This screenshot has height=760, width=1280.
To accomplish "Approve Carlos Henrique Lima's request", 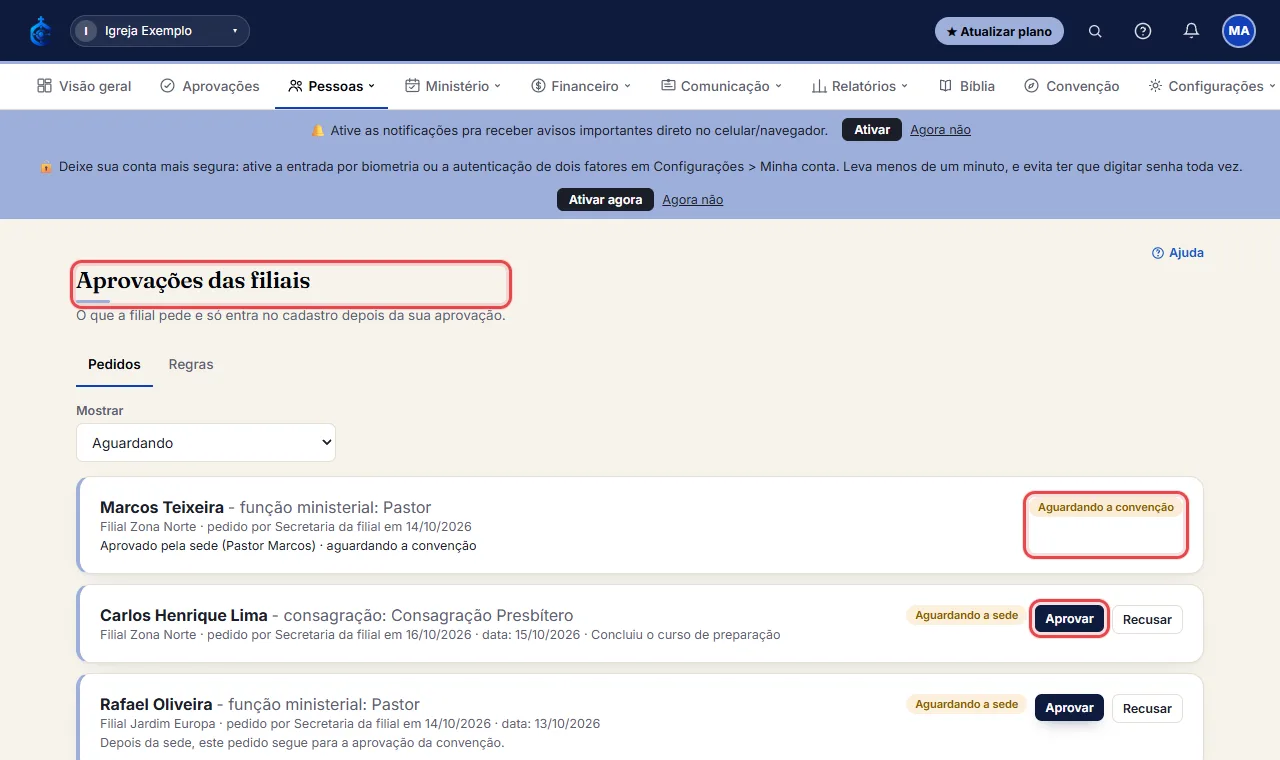I will pos(1069,619).
